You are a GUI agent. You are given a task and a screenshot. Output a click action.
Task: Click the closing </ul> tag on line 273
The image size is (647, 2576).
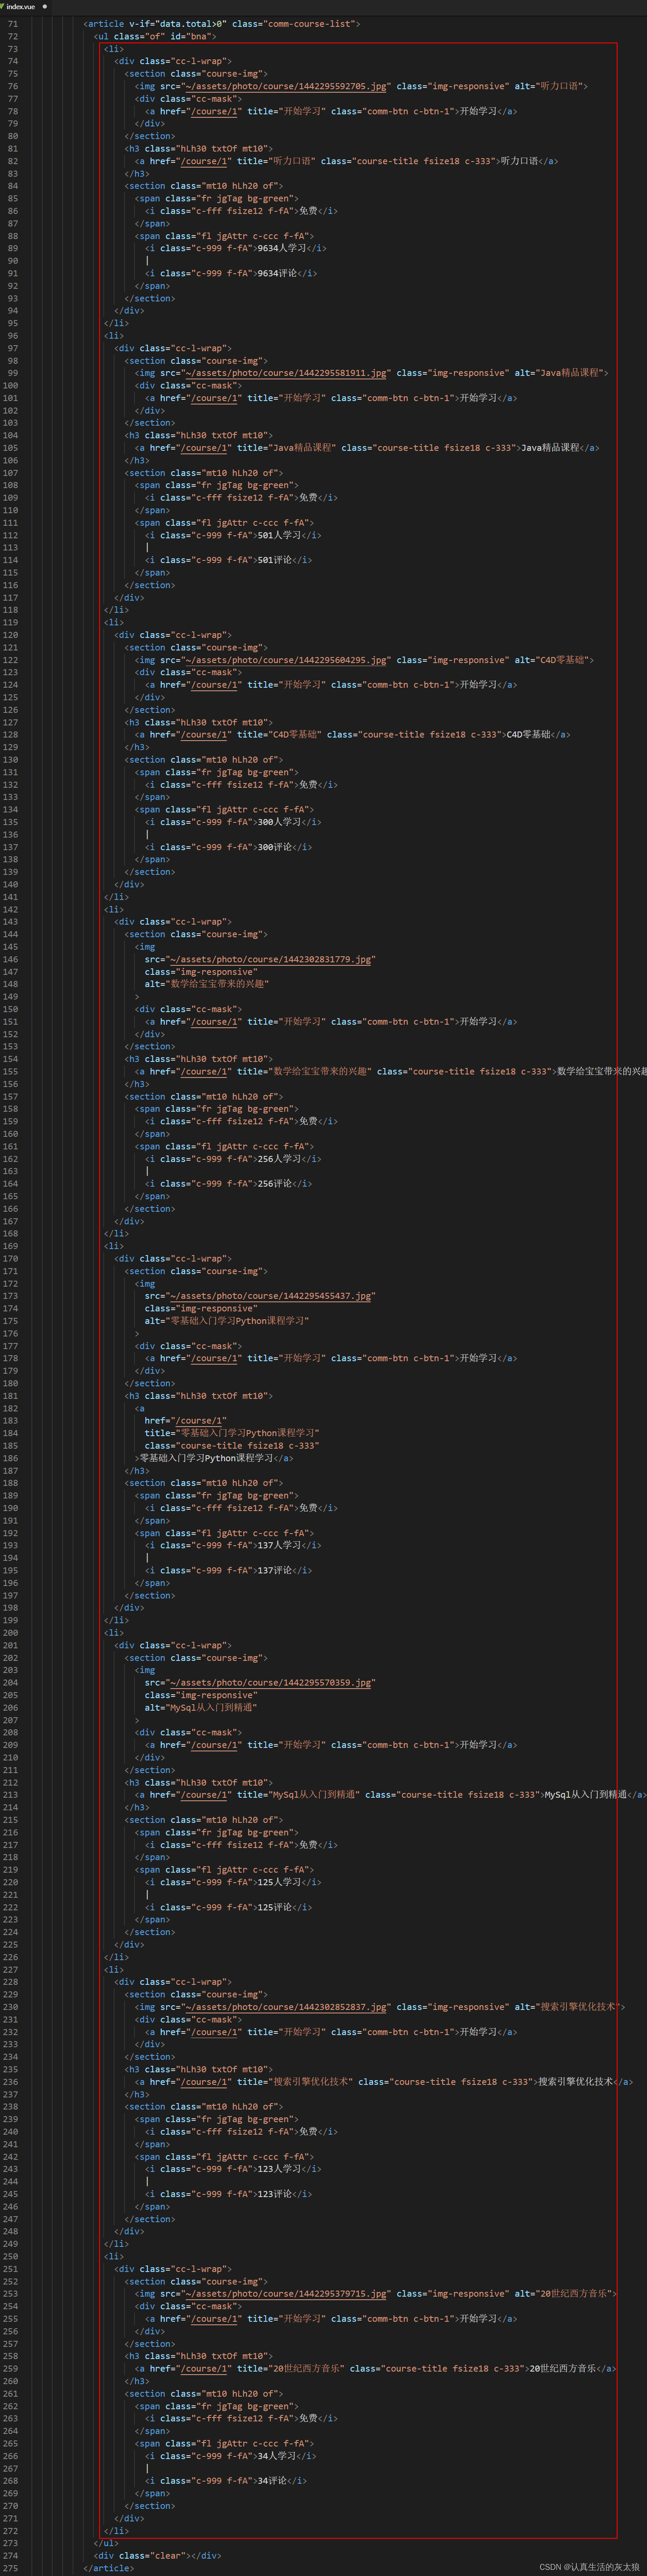click(x=106, y=2543)
